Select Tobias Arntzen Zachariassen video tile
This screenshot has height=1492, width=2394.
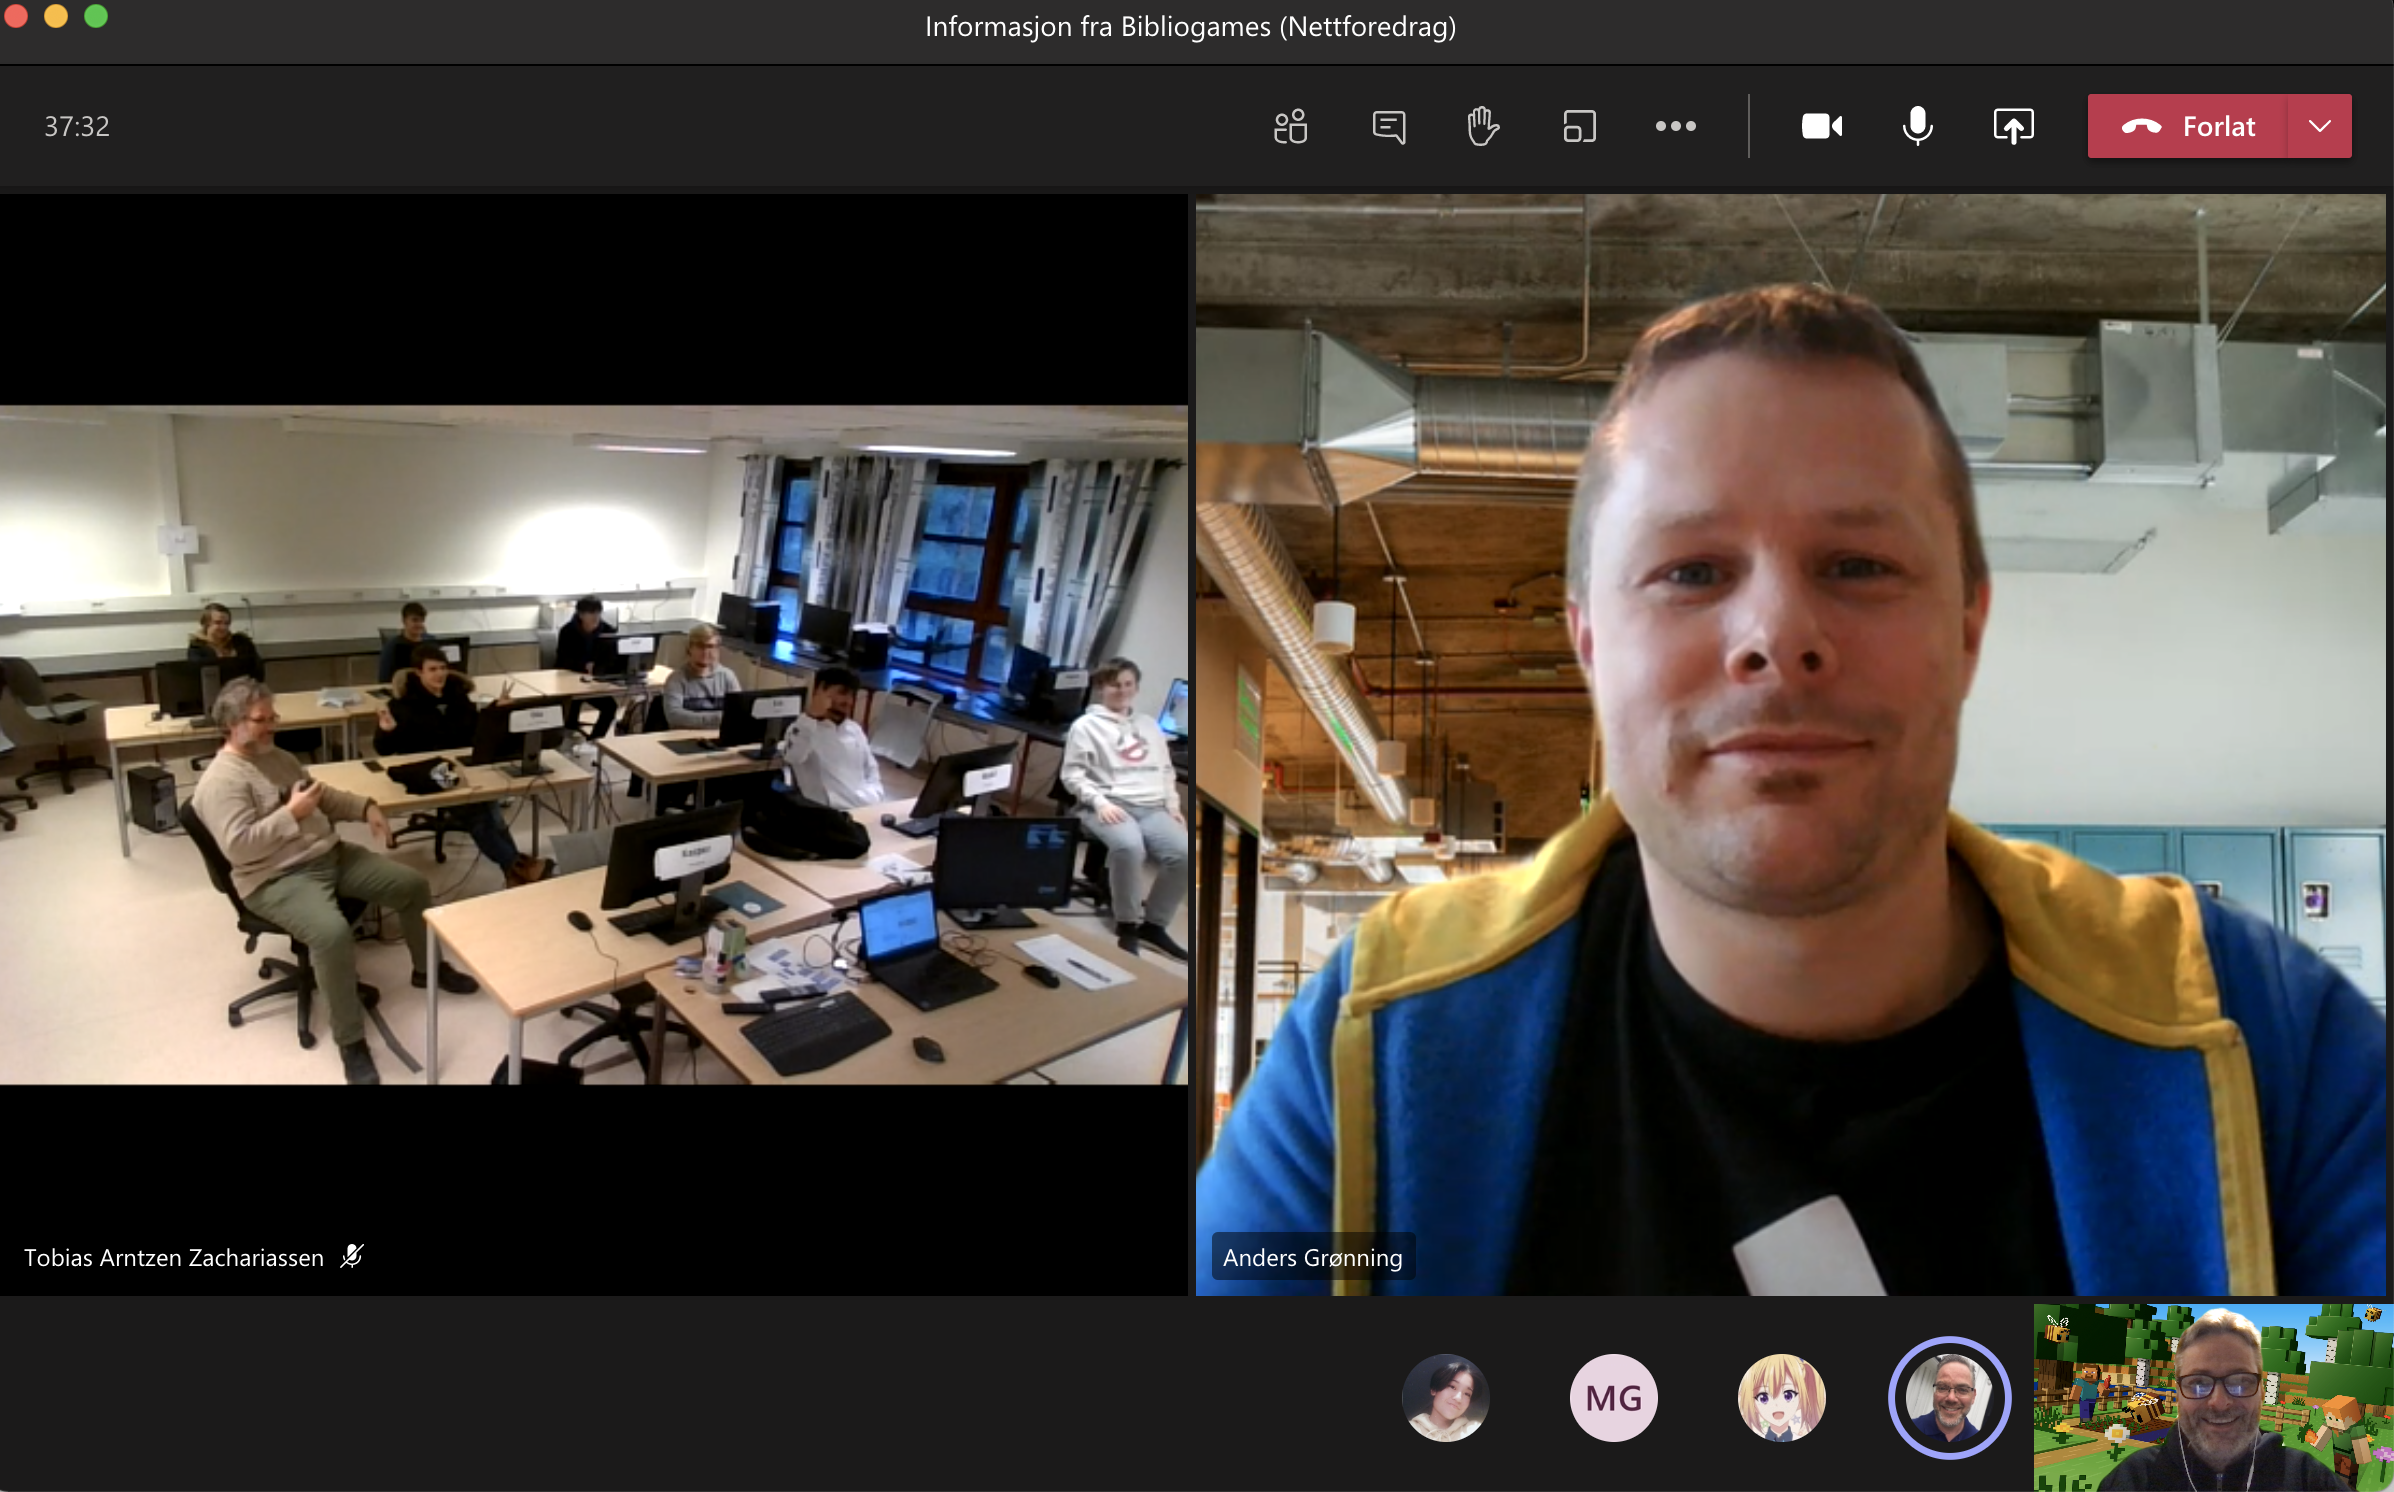[x=593, y=744]
